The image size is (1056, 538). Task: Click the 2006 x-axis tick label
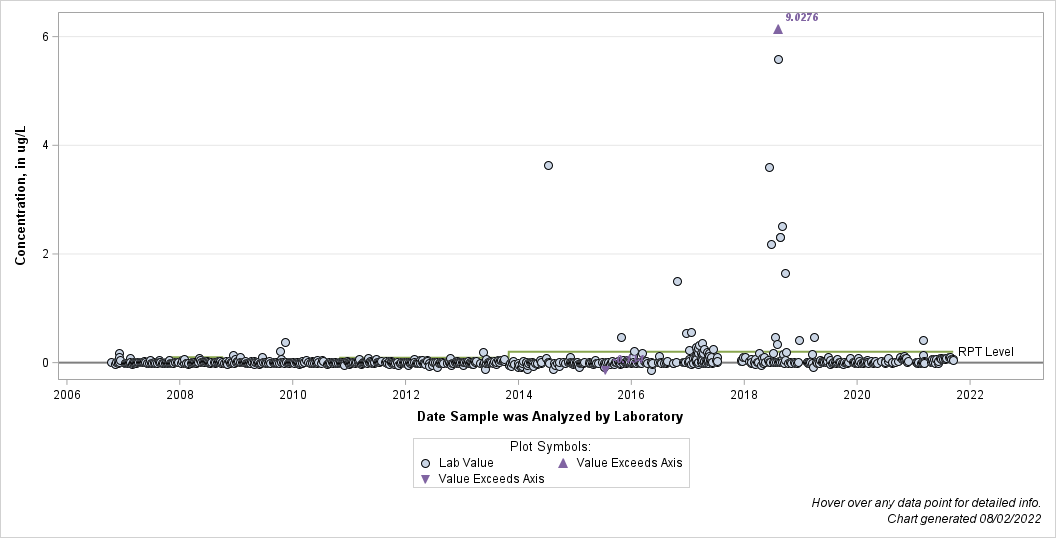coord(67,395)
